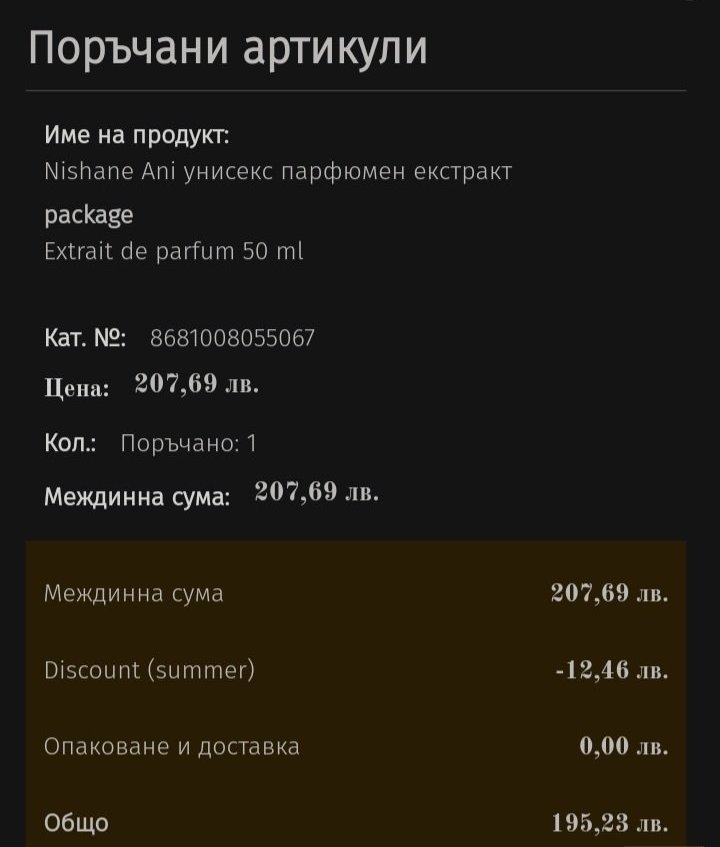Click the amount next to bold "Междинна сума:"

tap(317, 493)
